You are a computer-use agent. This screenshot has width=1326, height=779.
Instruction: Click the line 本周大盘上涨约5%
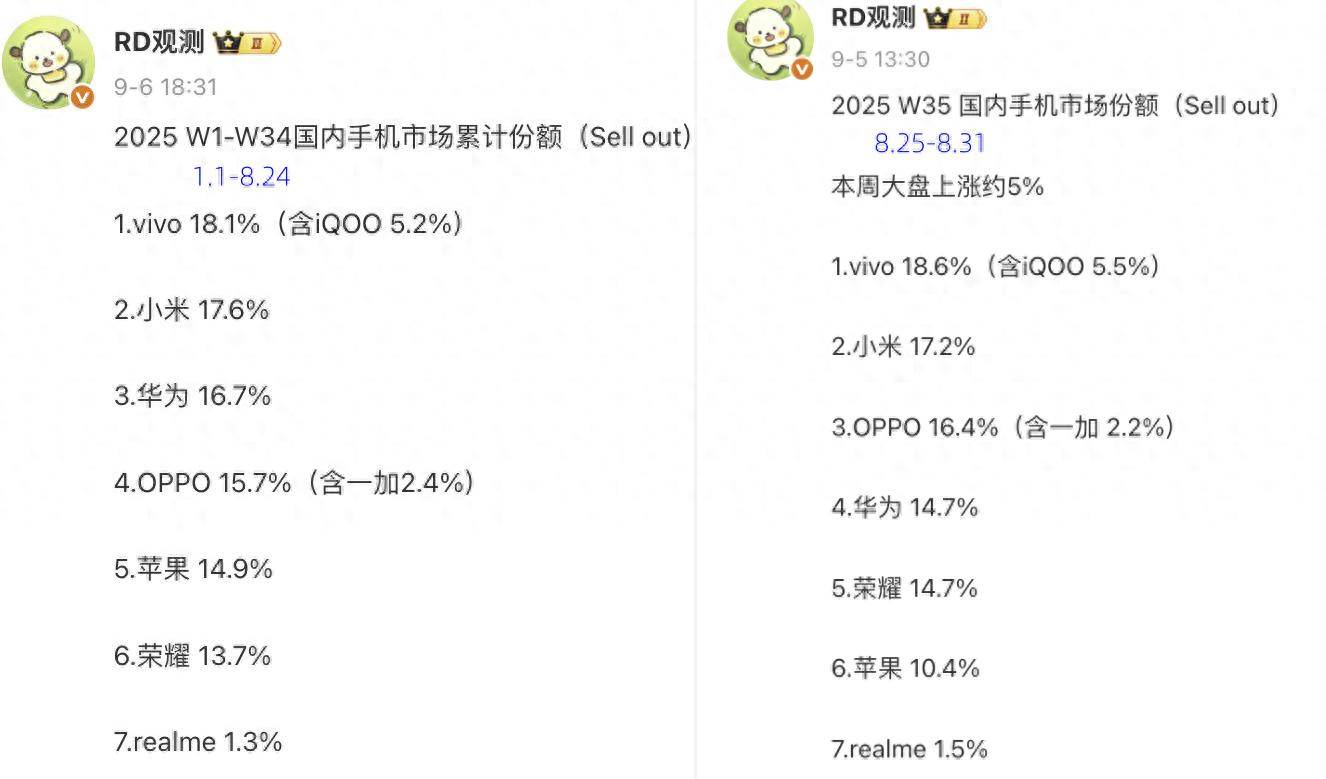click(937, 186)
